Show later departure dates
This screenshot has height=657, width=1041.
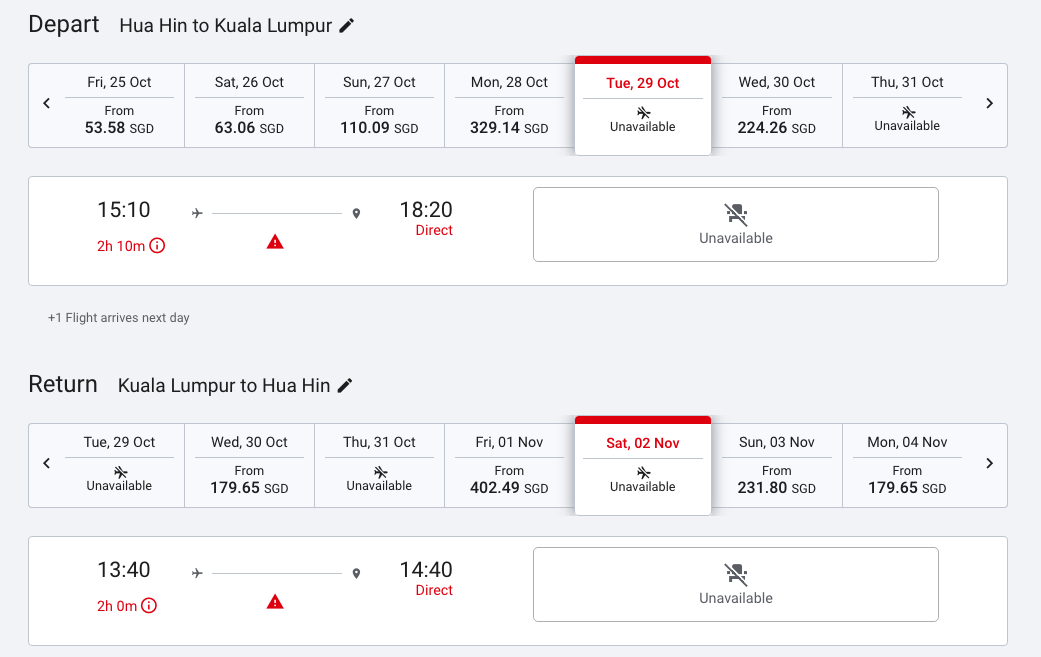tap(989, 104)
